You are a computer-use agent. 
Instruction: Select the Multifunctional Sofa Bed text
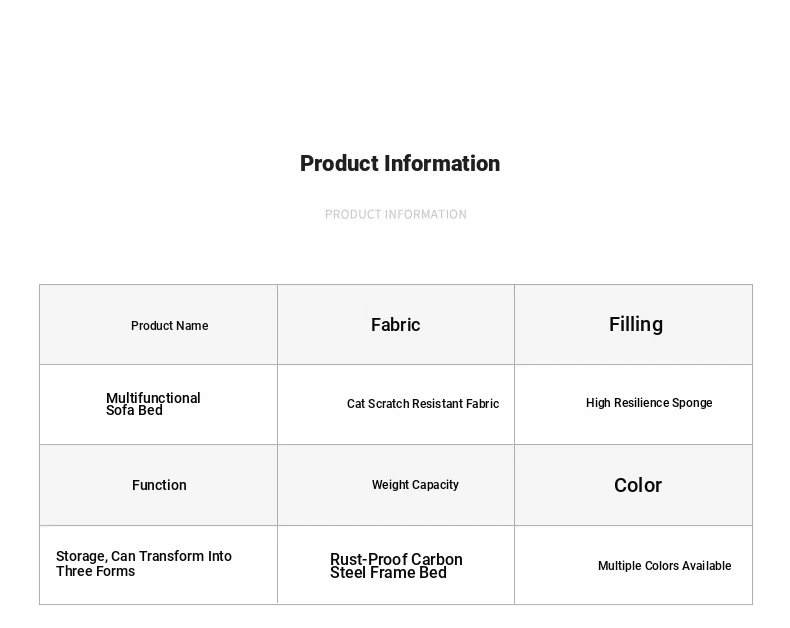click(x=153, y=404)
